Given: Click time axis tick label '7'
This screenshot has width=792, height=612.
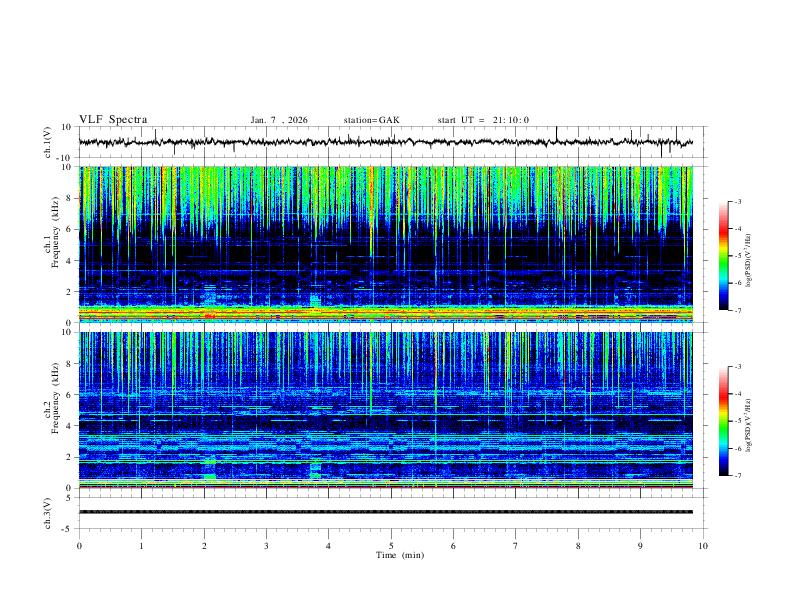Looking at the screenshot, I should point(516,546).
